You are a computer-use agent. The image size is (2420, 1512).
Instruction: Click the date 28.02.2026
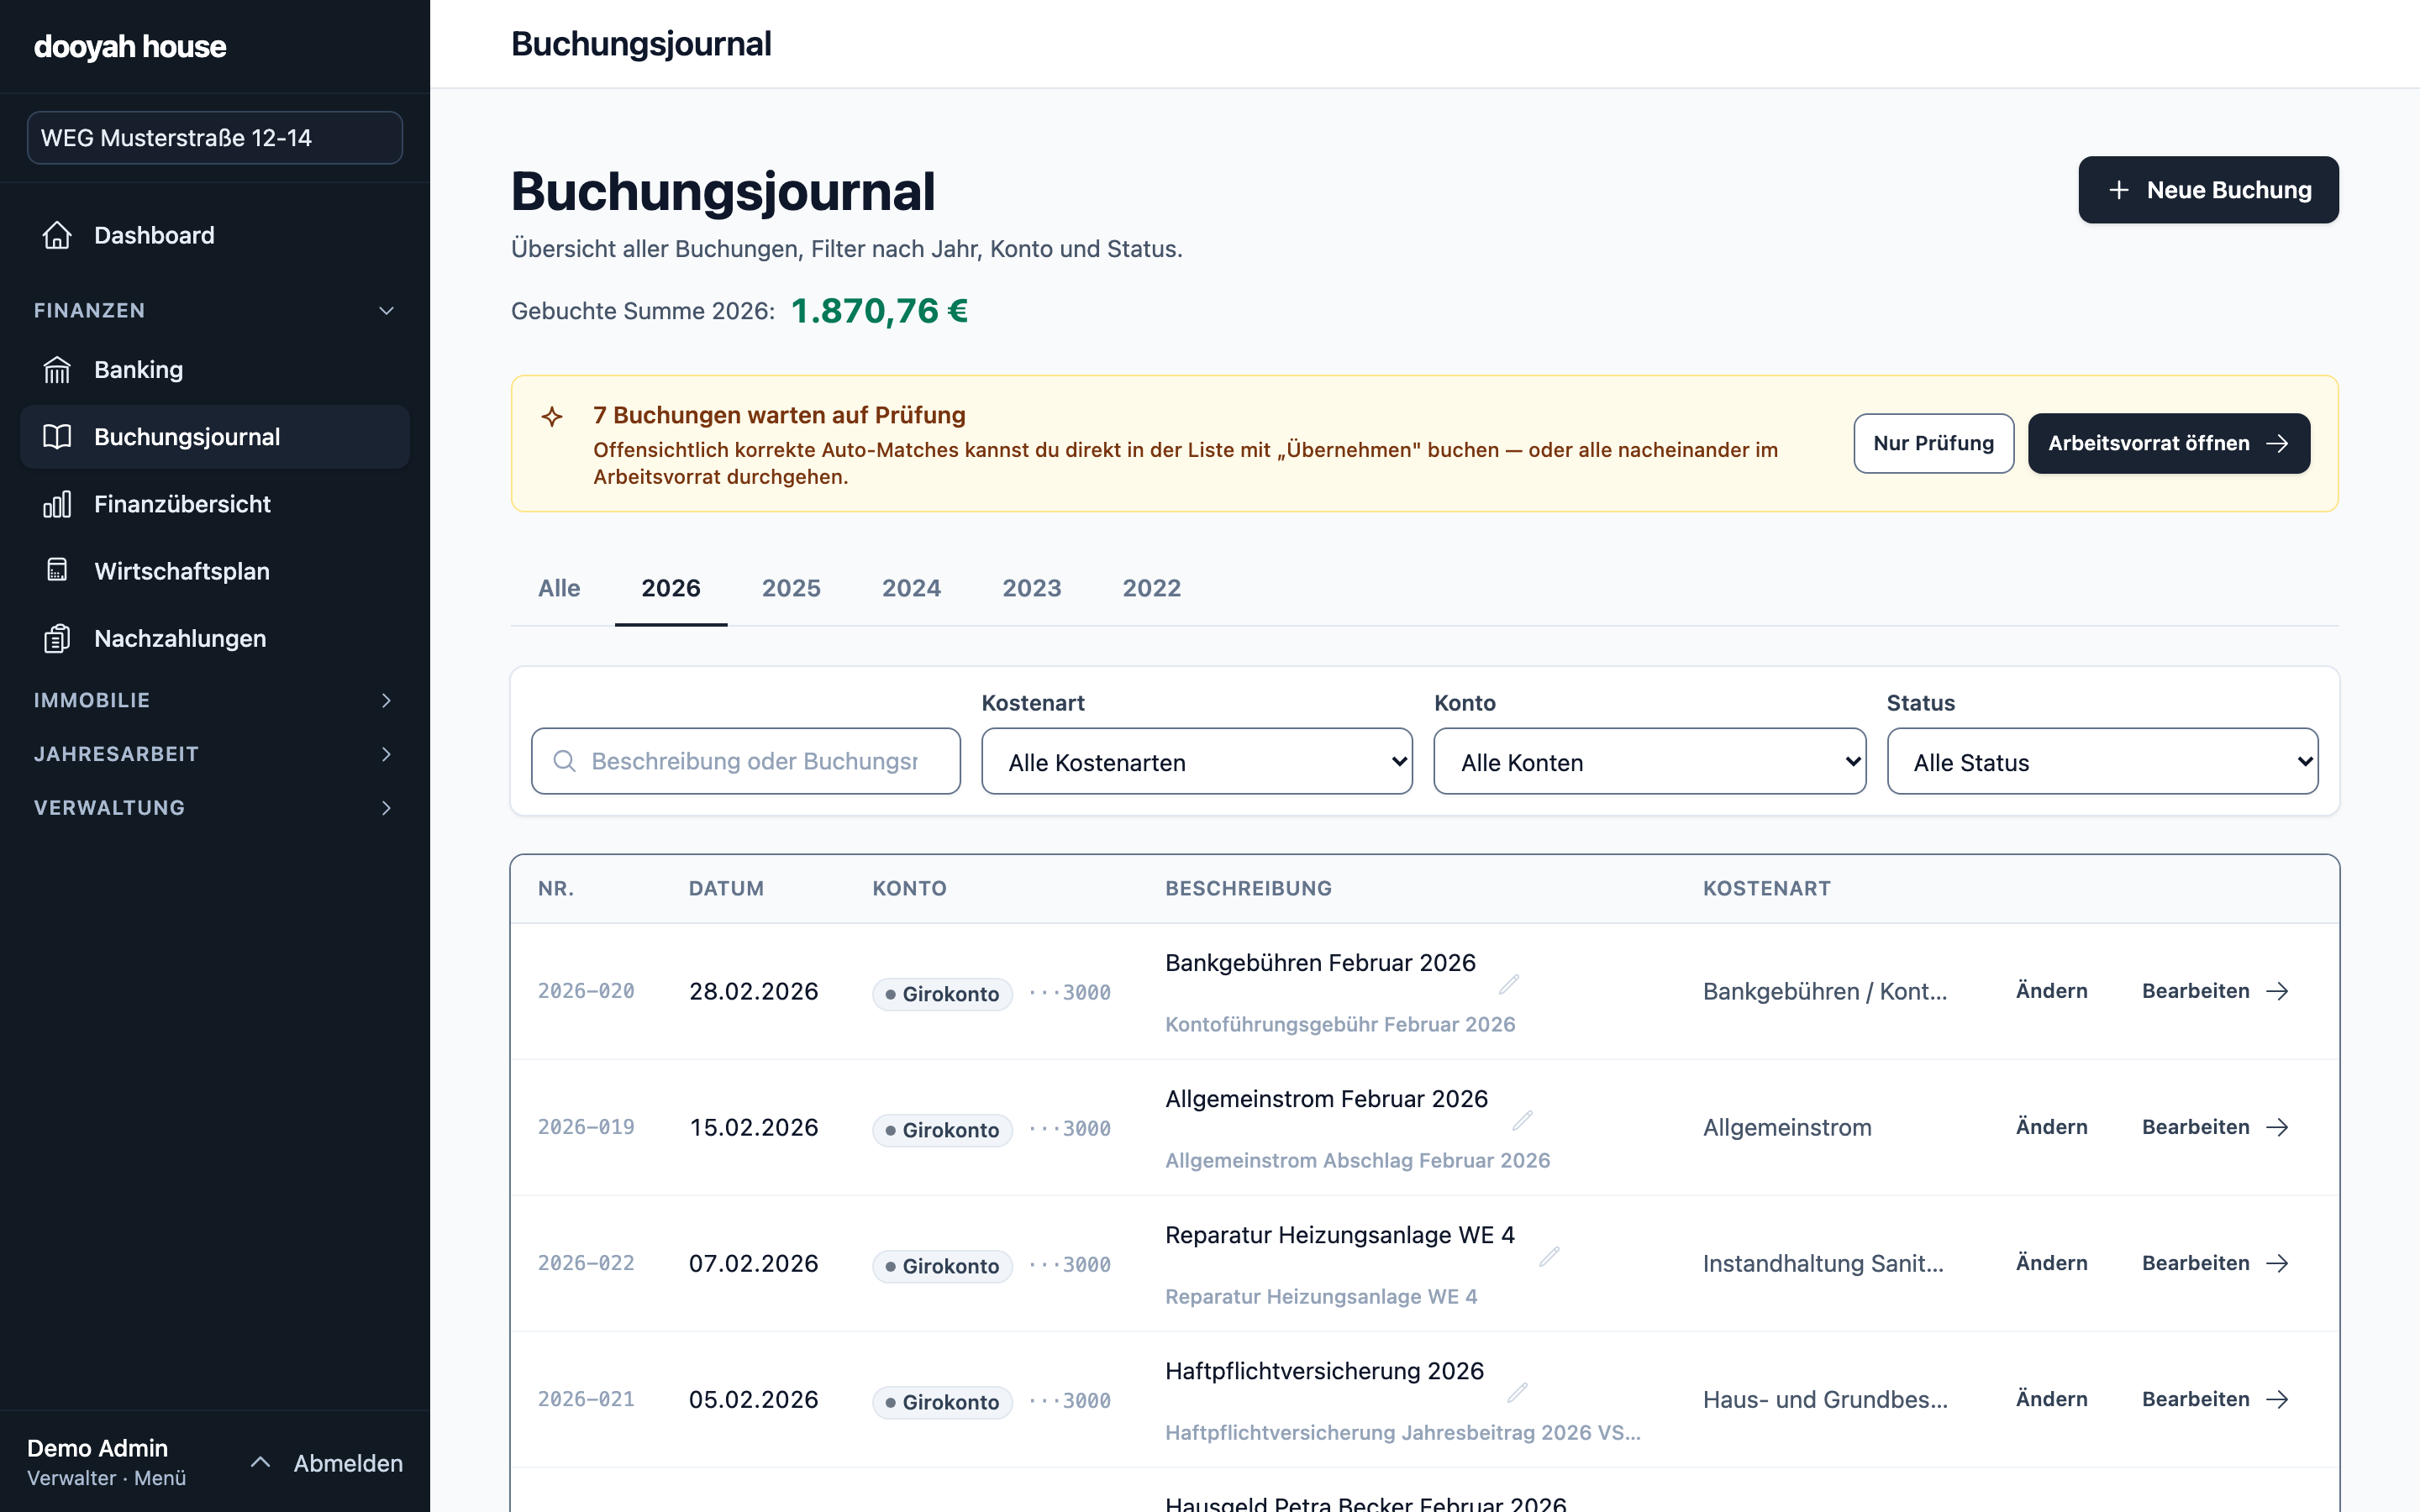point(754,991)
